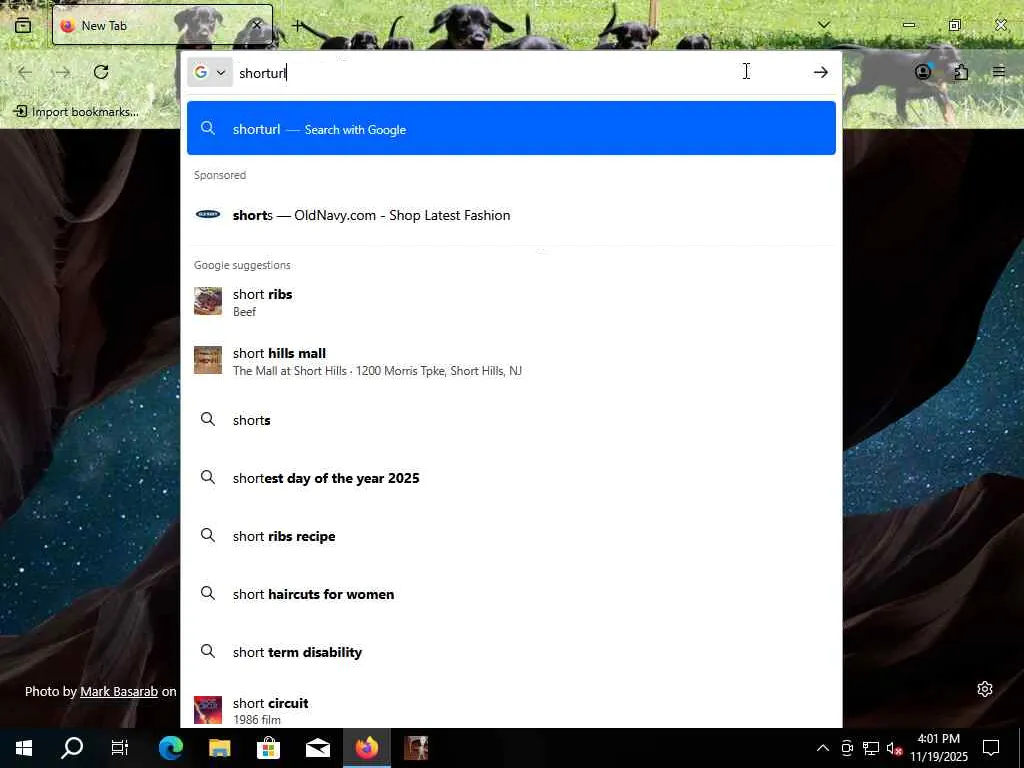
Task: Open Firefox account icon
Action: tap(923, 72)
